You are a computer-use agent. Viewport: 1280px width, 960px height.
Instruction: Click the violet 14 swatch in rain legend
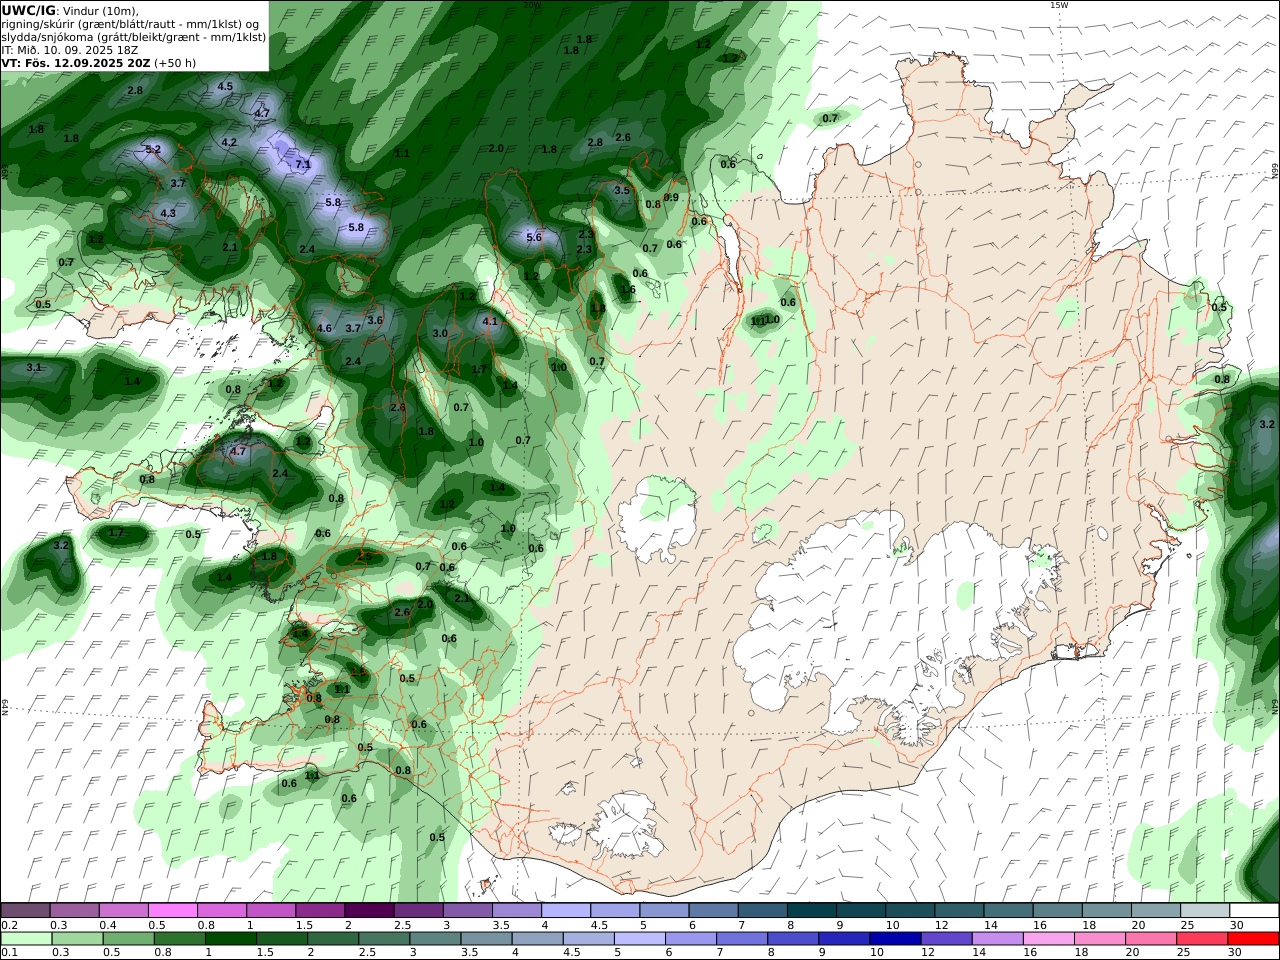click(997, 938)
